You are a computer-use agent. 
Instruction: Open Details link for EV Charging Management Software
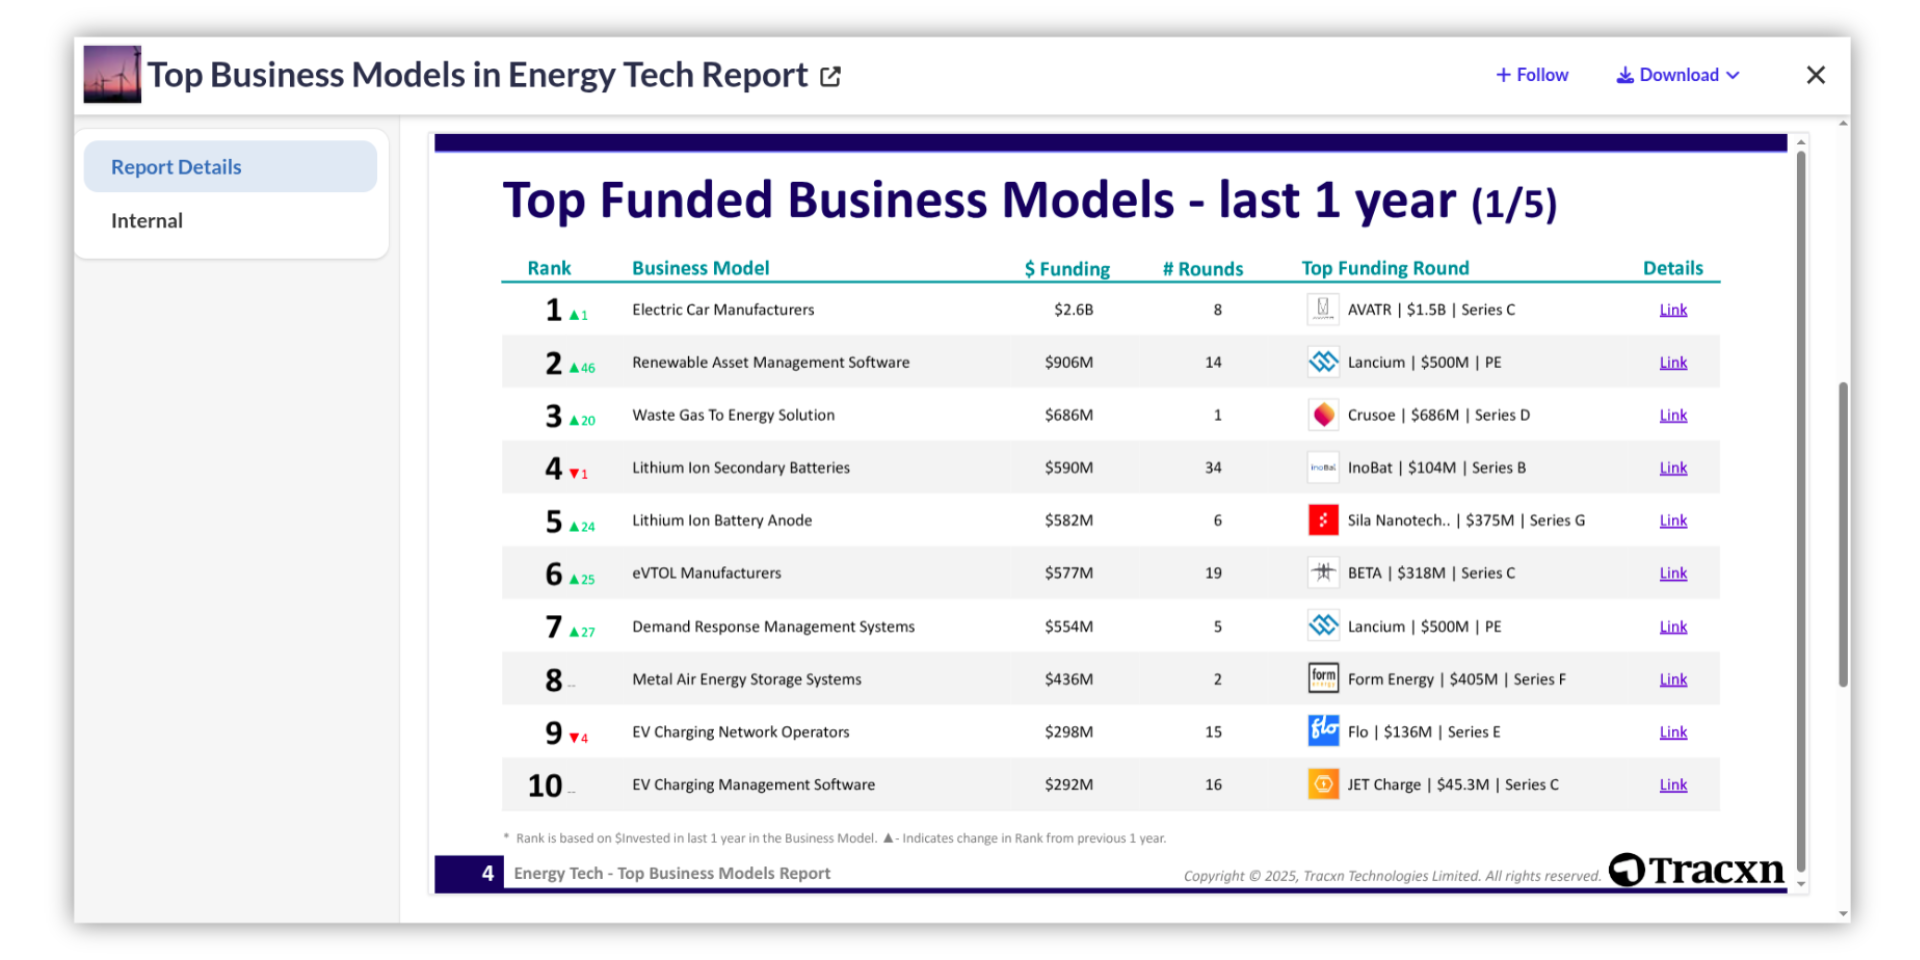1672,785
